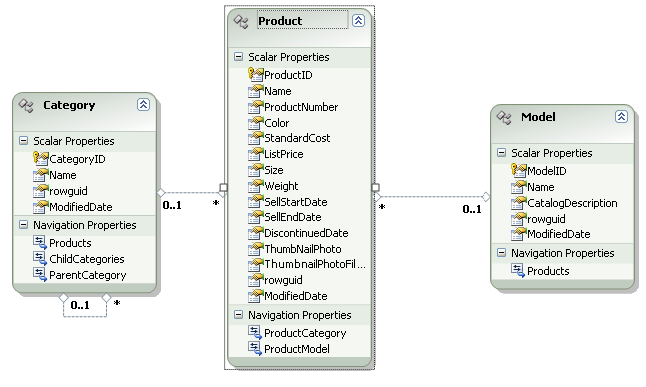Image resolution: width=646 pixels, height=387 pixels.
Task: Click the Weight property icon
Action: 255,186
